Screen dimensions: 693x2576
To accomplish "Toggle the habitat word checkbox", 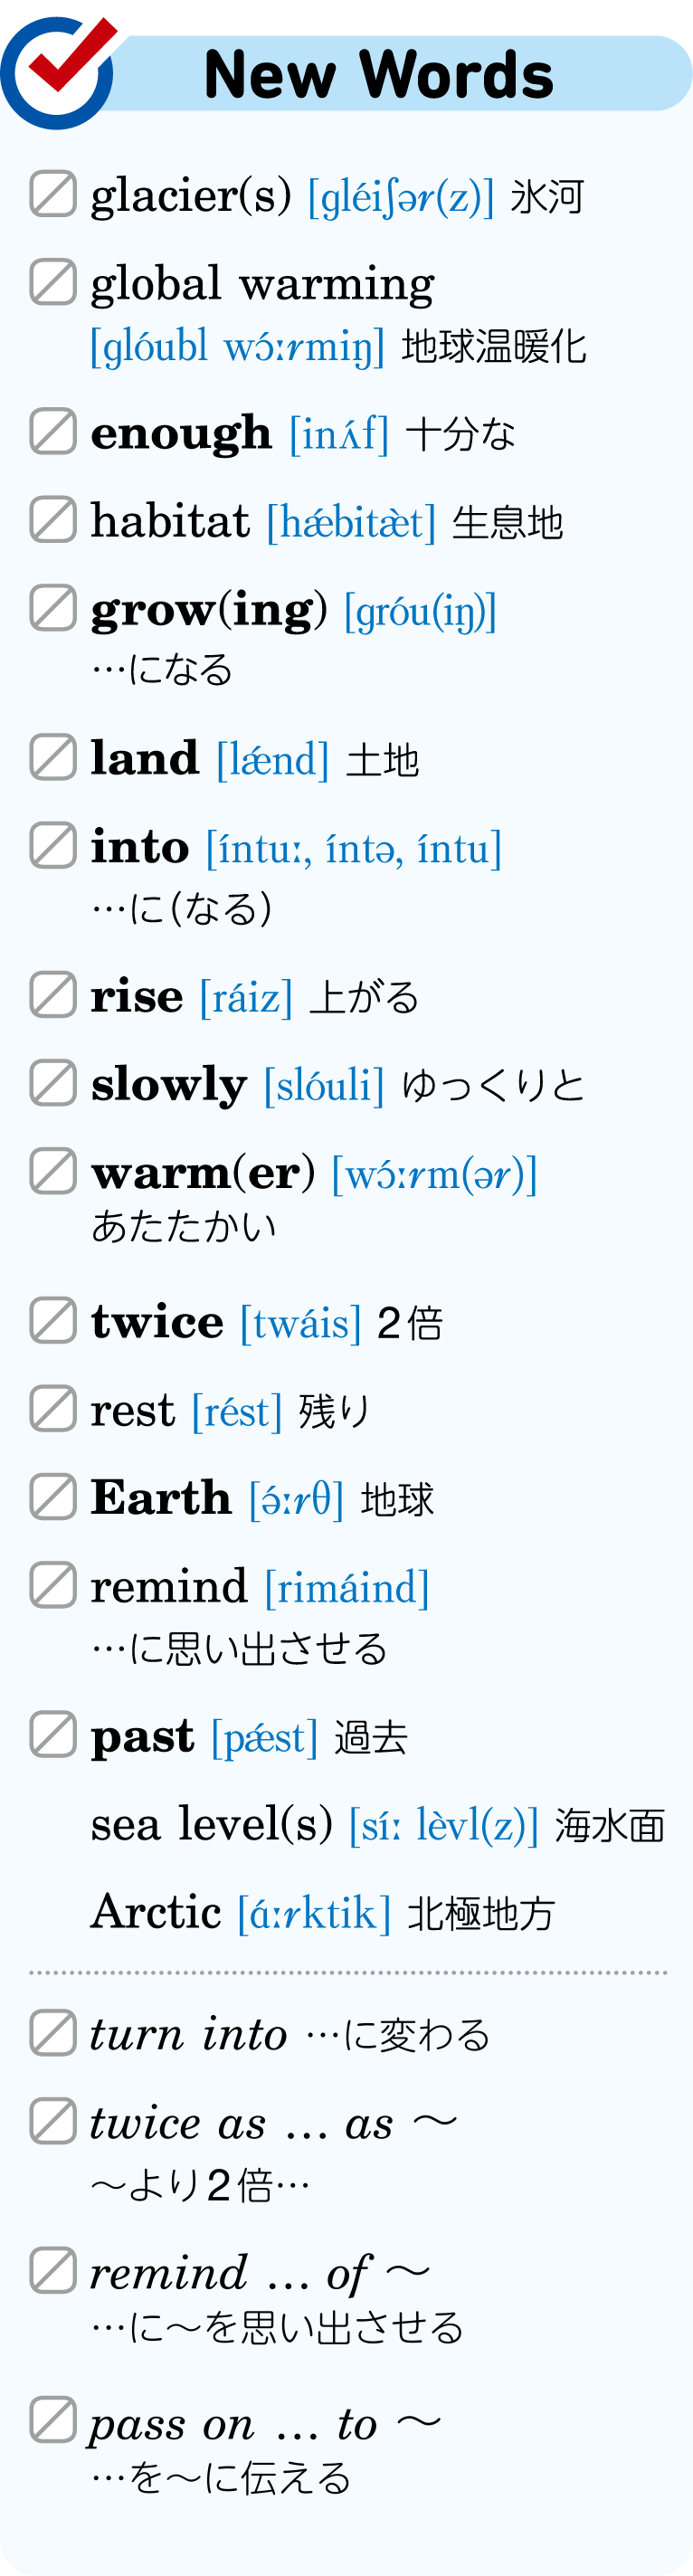I will pos(53,519).
